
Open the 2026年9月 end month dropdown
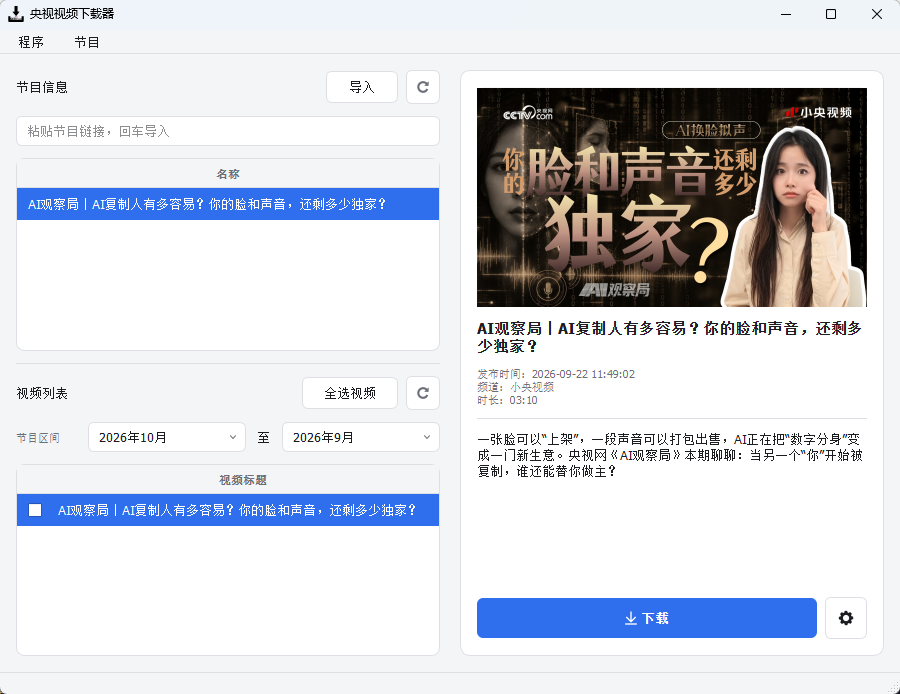coord(360,437)
